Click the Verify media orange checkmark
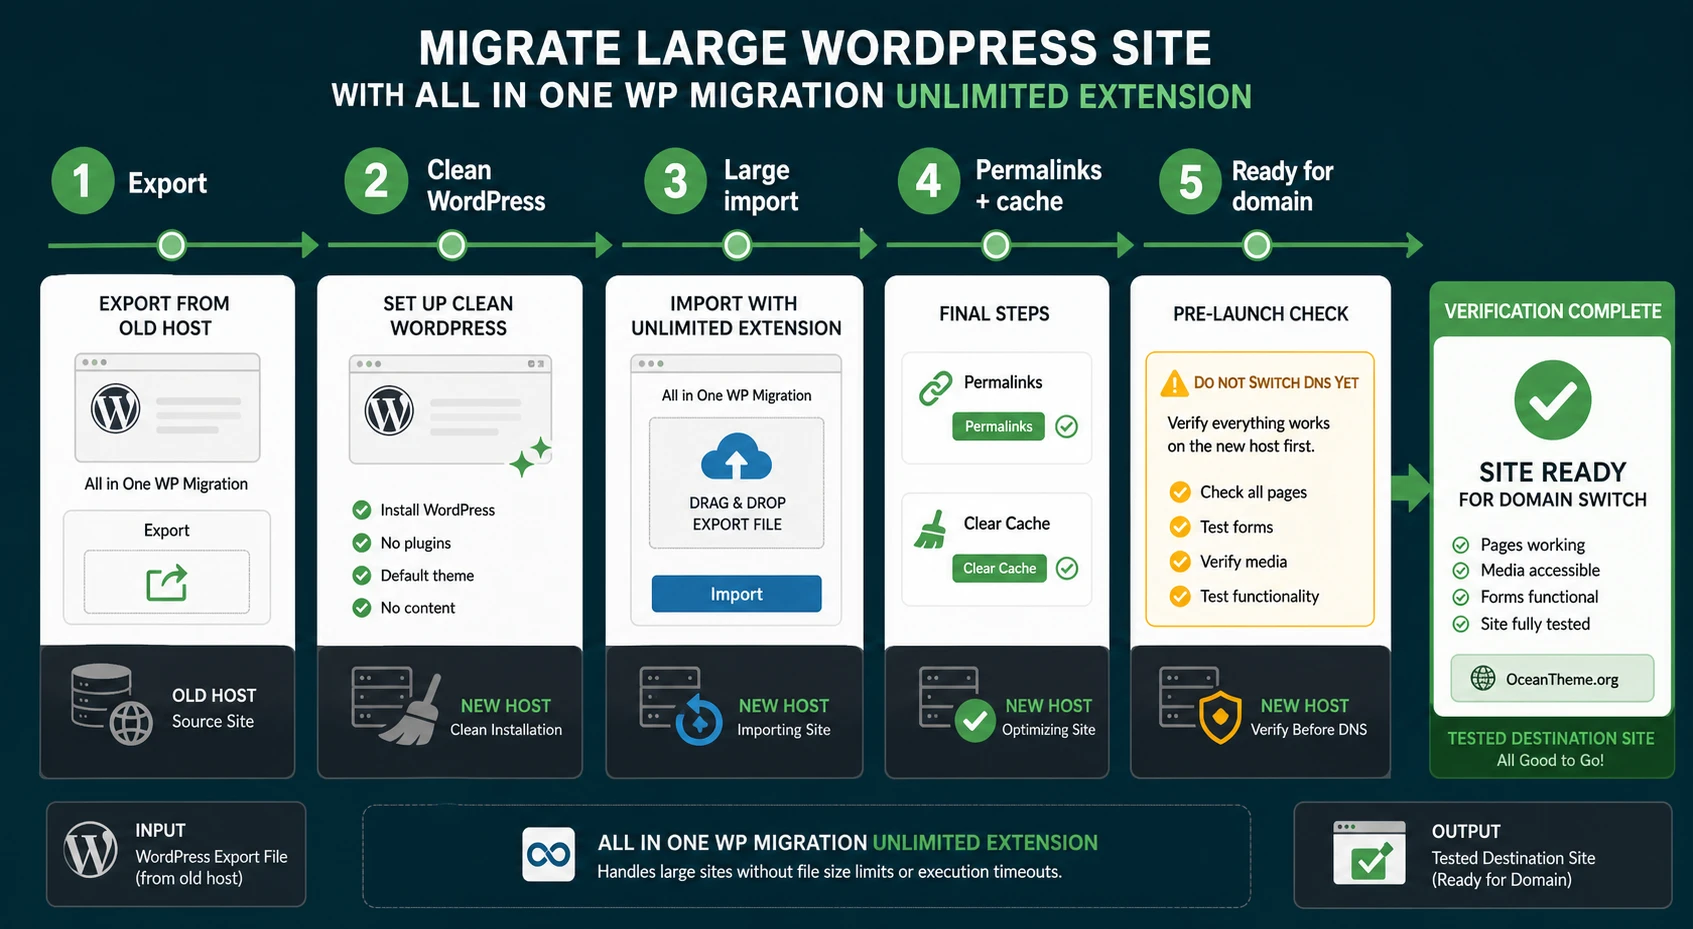Image resolution: width=1693 pixels, height=929 pixels. (x=1180, y=562)
